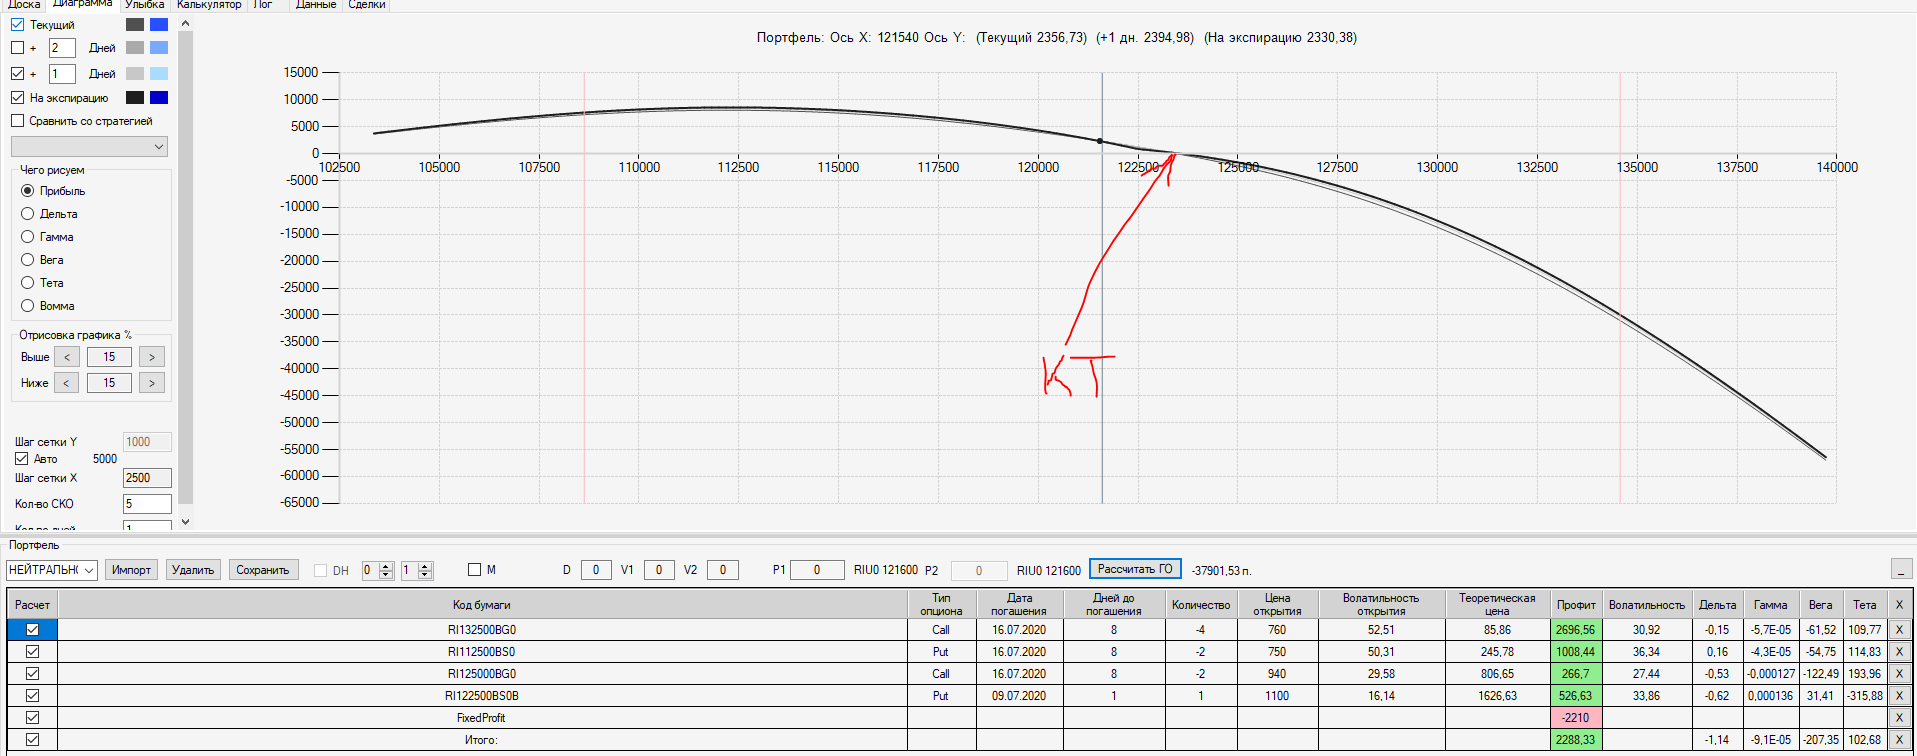Click the D input field in portfolio toolbar

coord(596,570)
